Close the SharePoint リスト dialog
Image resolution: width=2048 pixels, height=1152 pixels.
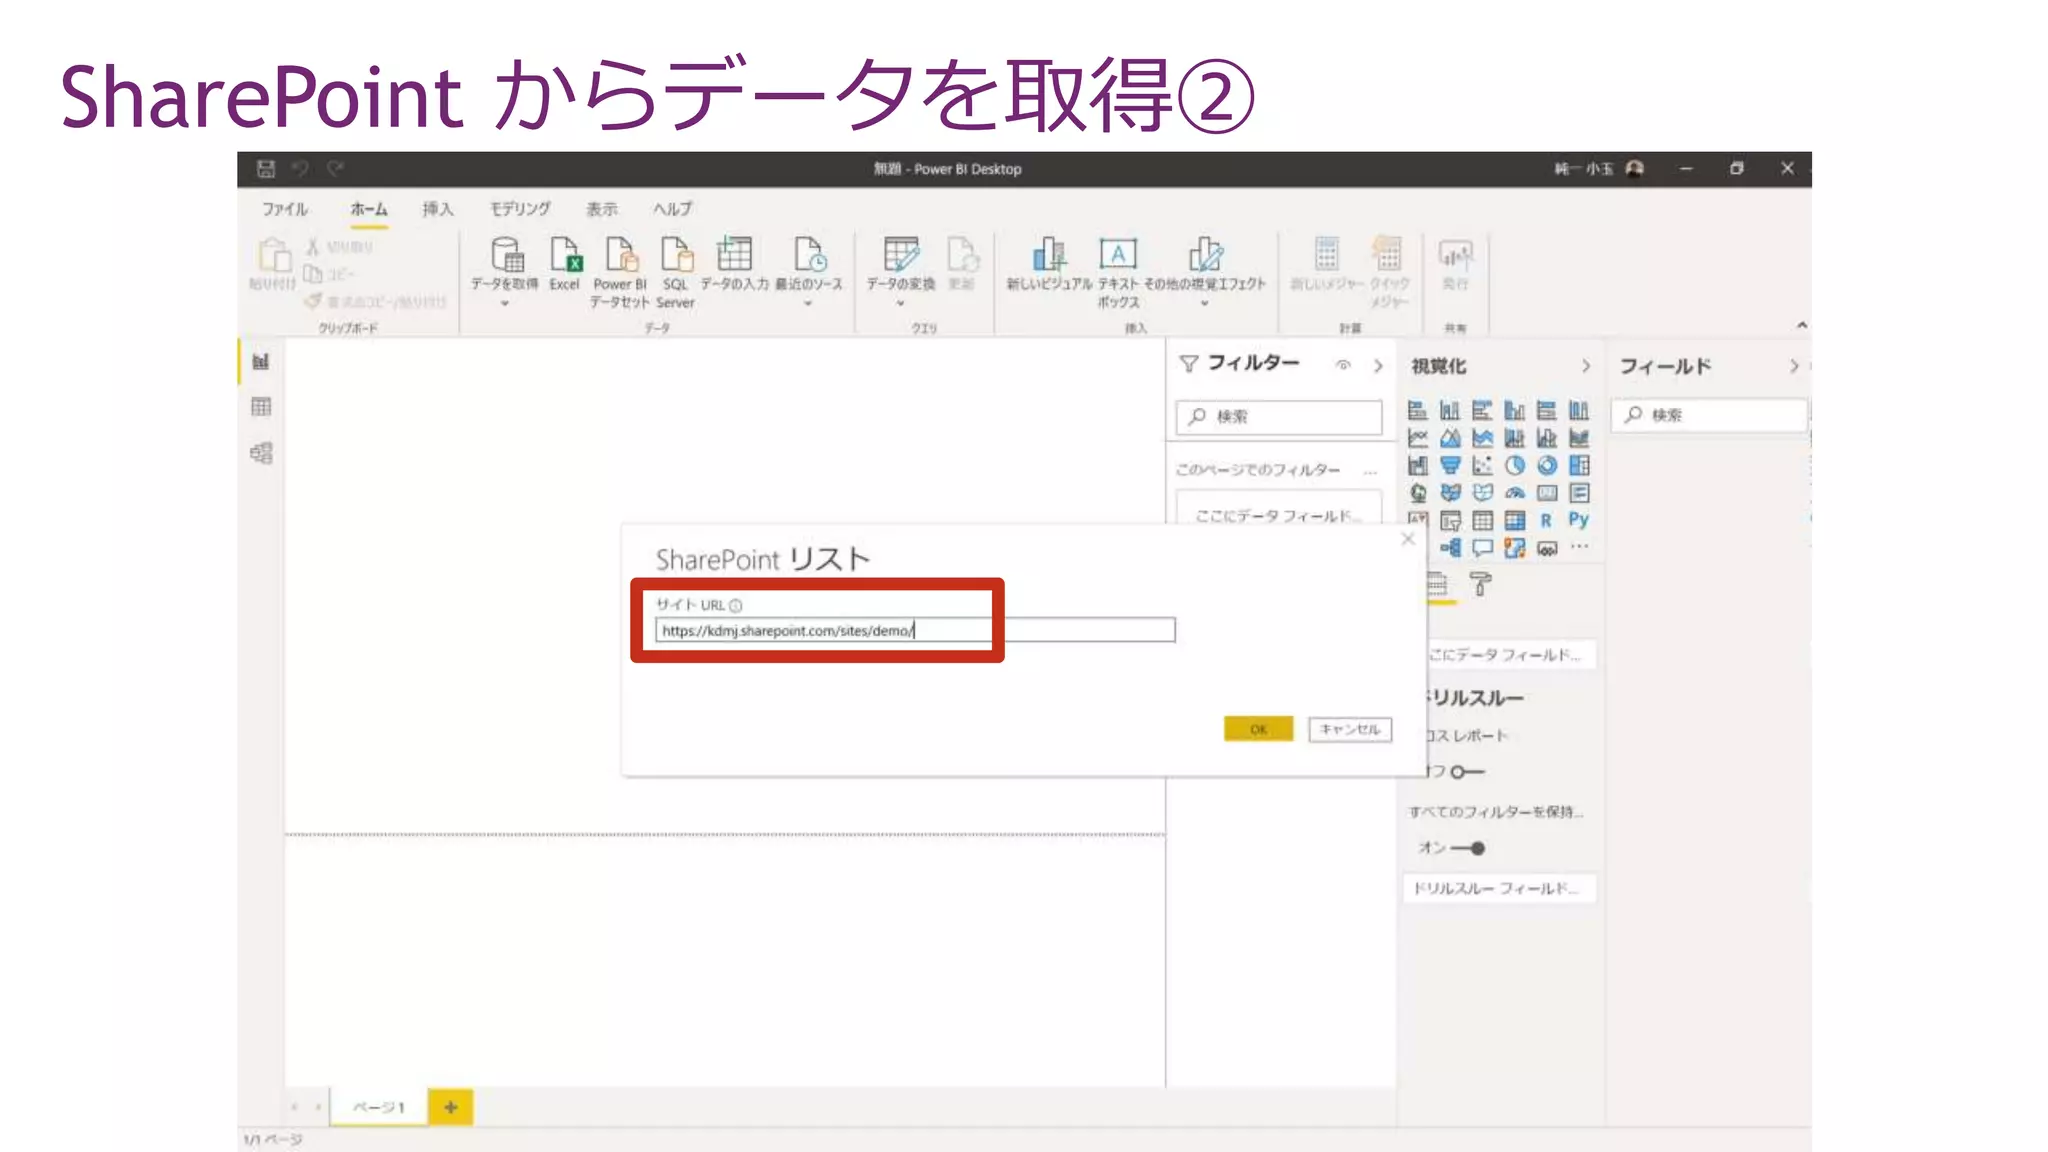[x=1408, y=539]
